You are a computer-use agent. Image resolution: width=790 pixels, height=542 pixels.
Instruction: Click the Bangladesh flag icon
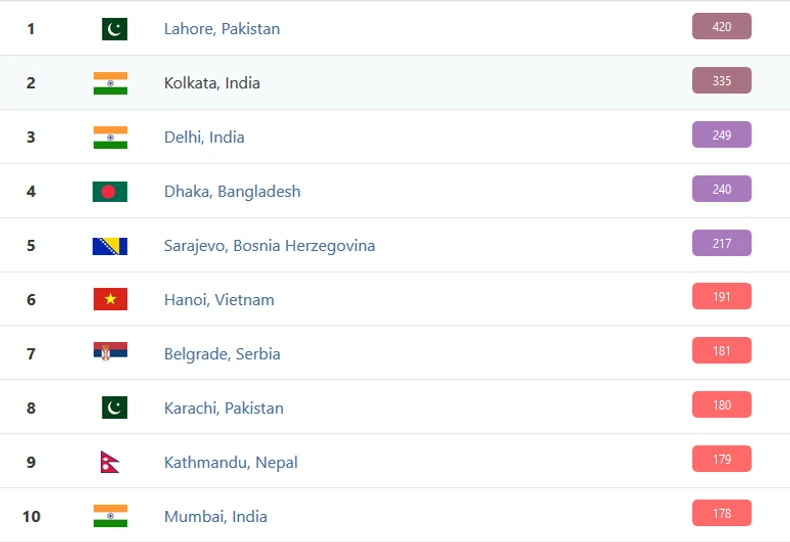[x=110, y=191]
